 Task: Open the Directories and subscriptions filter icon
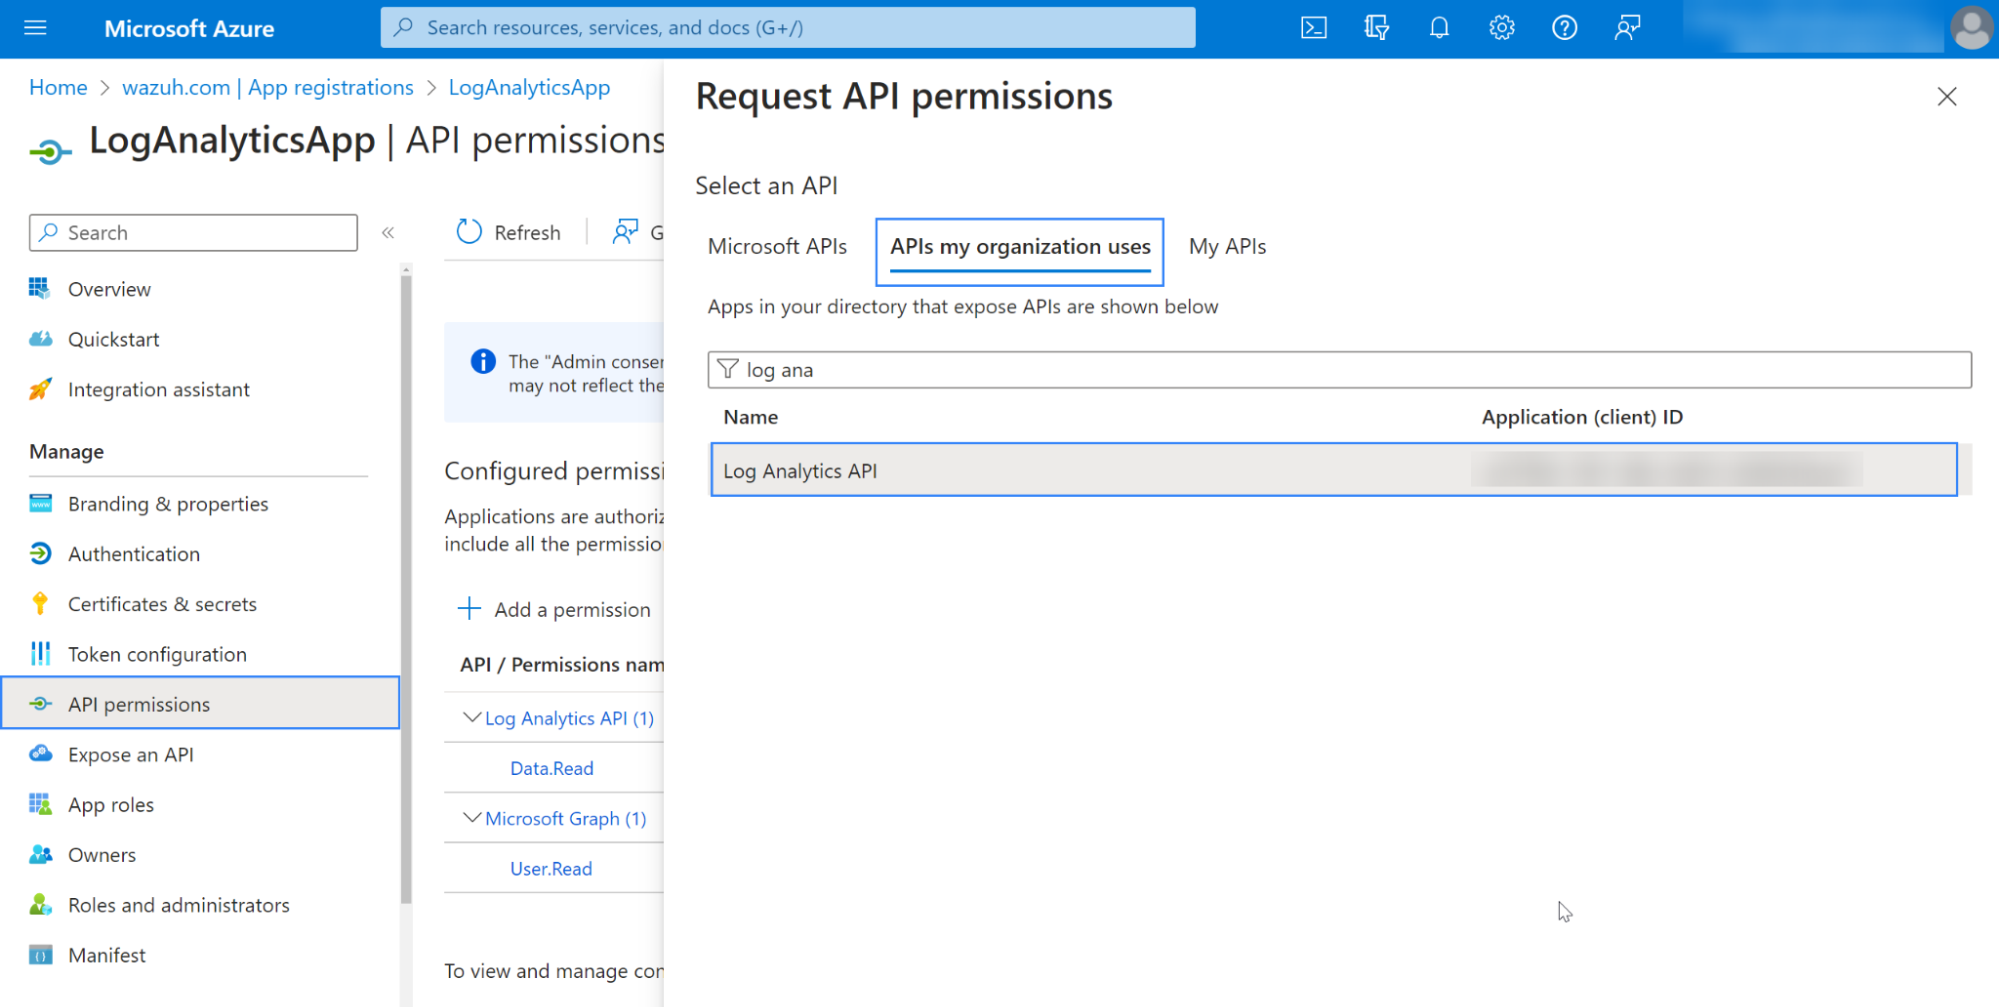click(1376, 28)
